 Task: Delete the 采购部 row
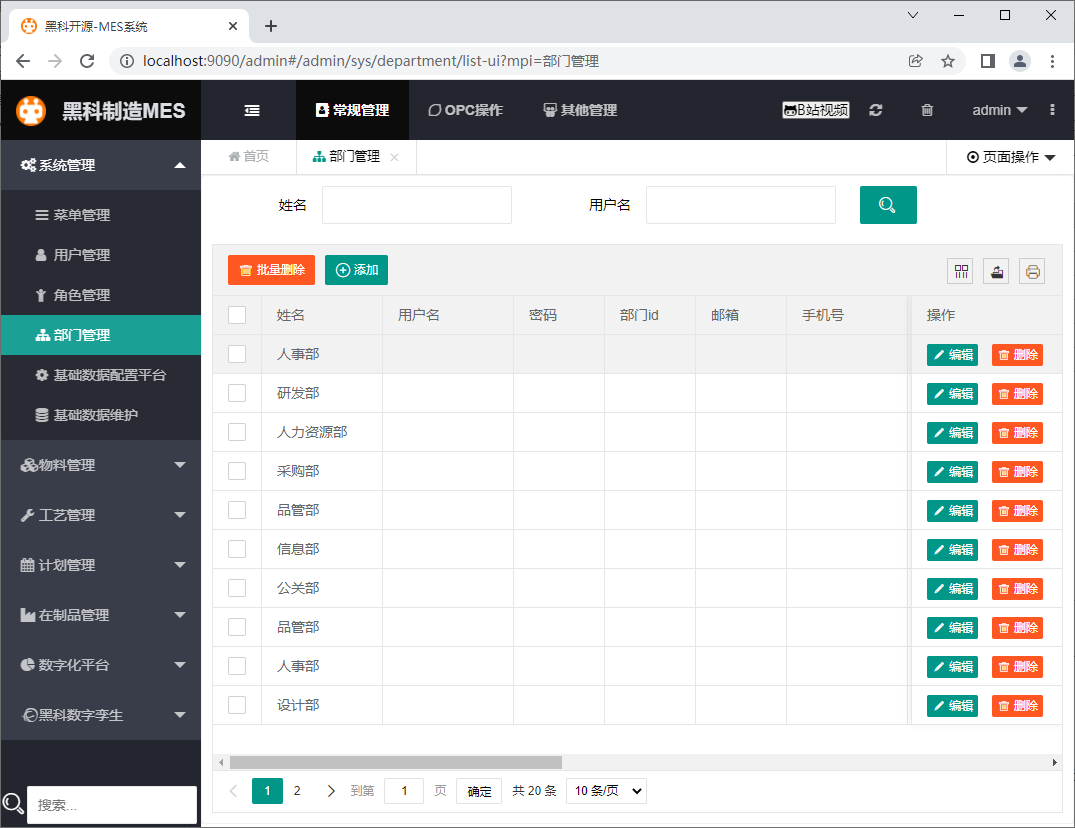(1017, 472)
